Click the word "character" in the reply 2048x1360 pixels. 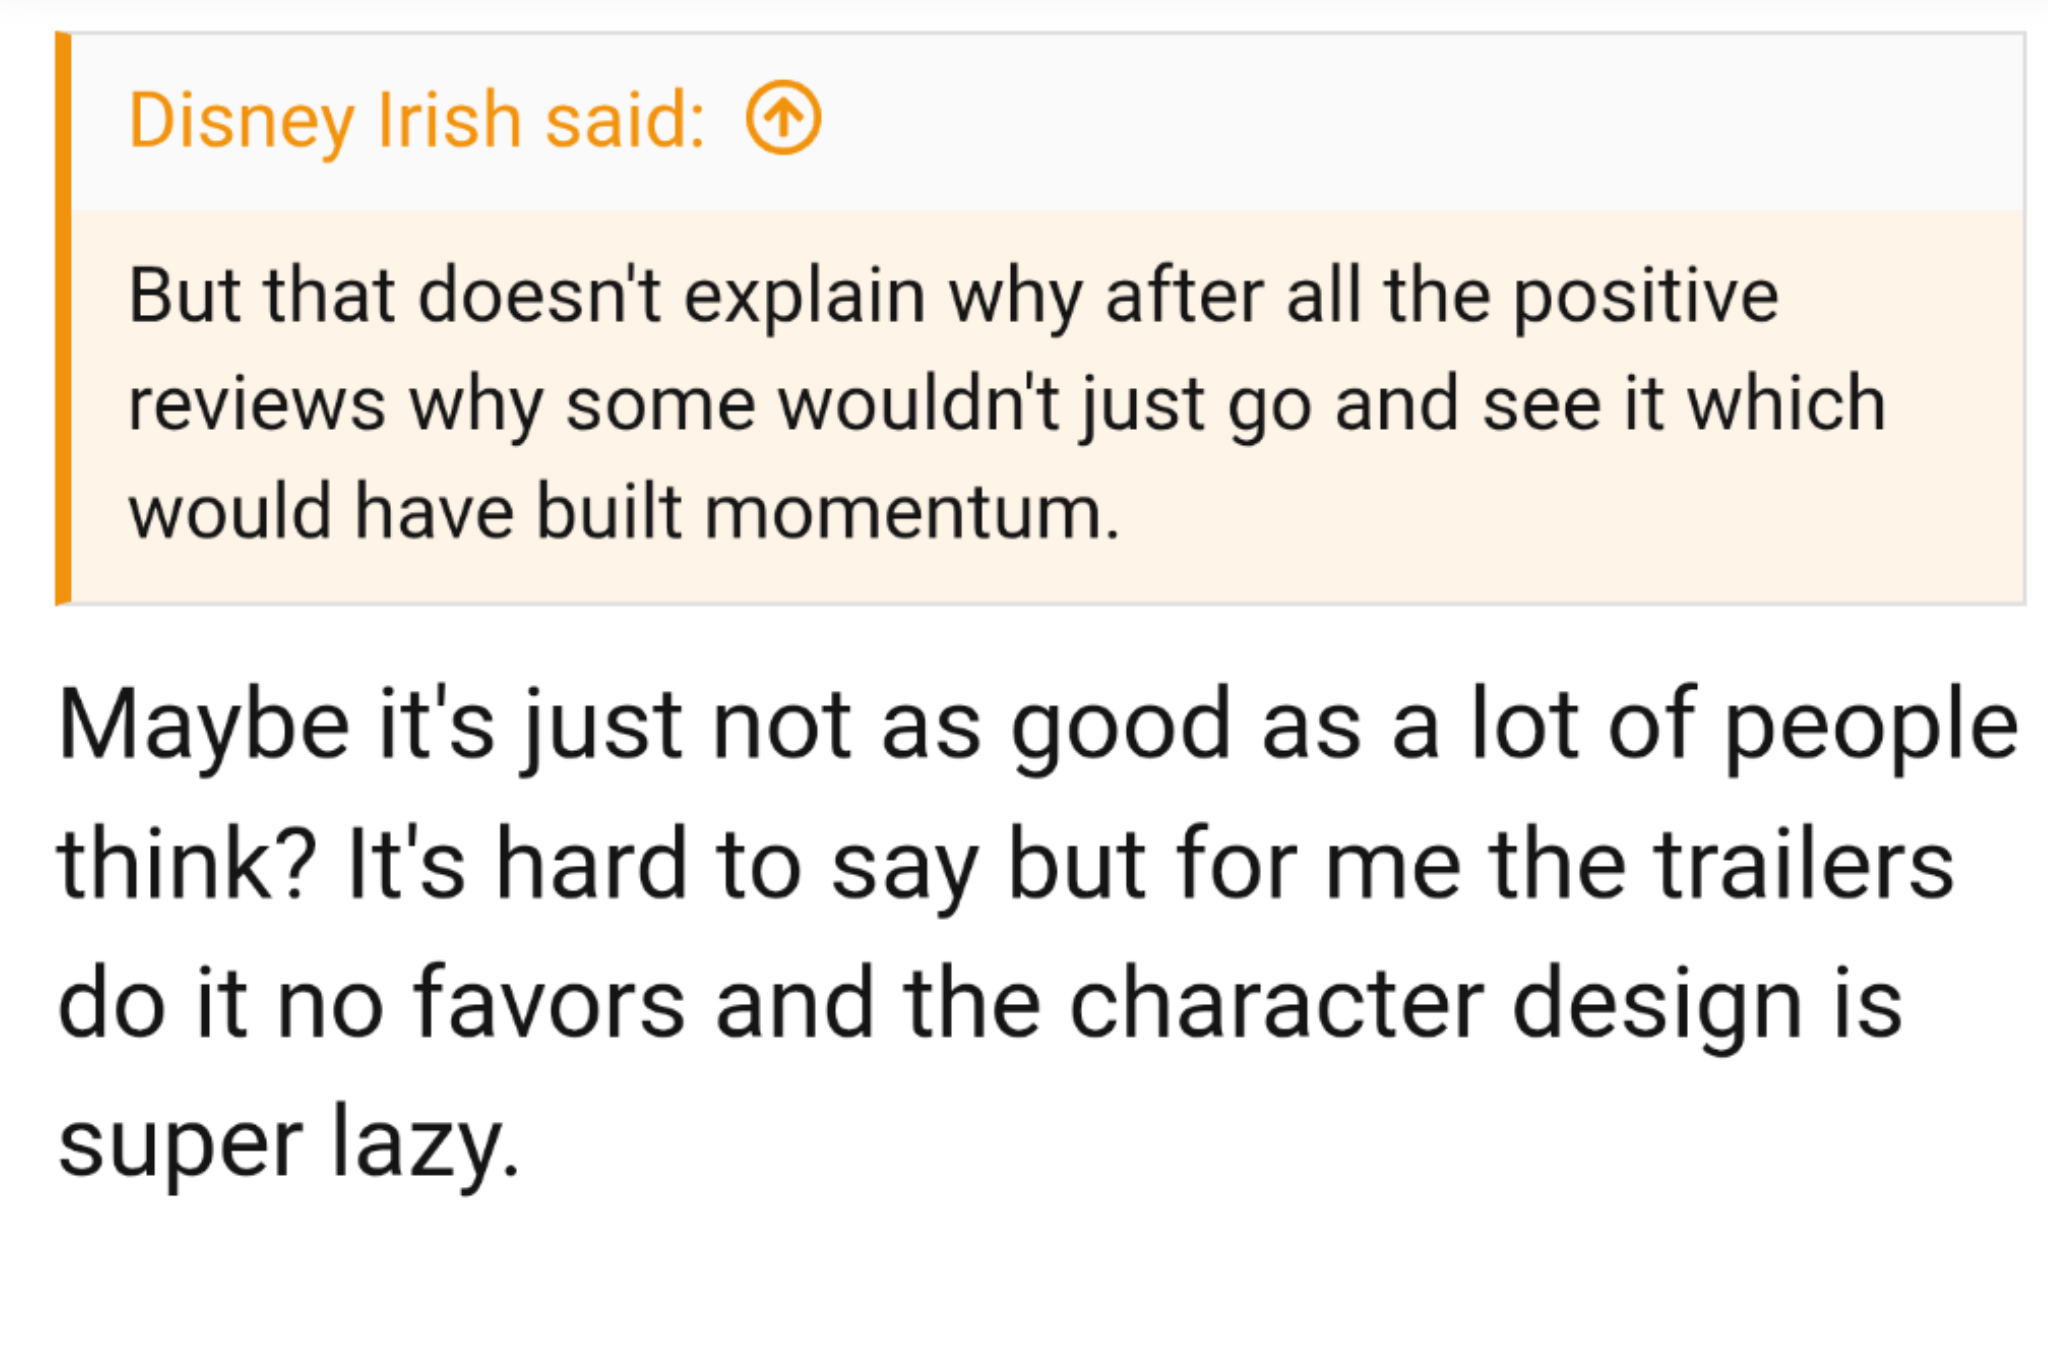pos(1277,1004)
